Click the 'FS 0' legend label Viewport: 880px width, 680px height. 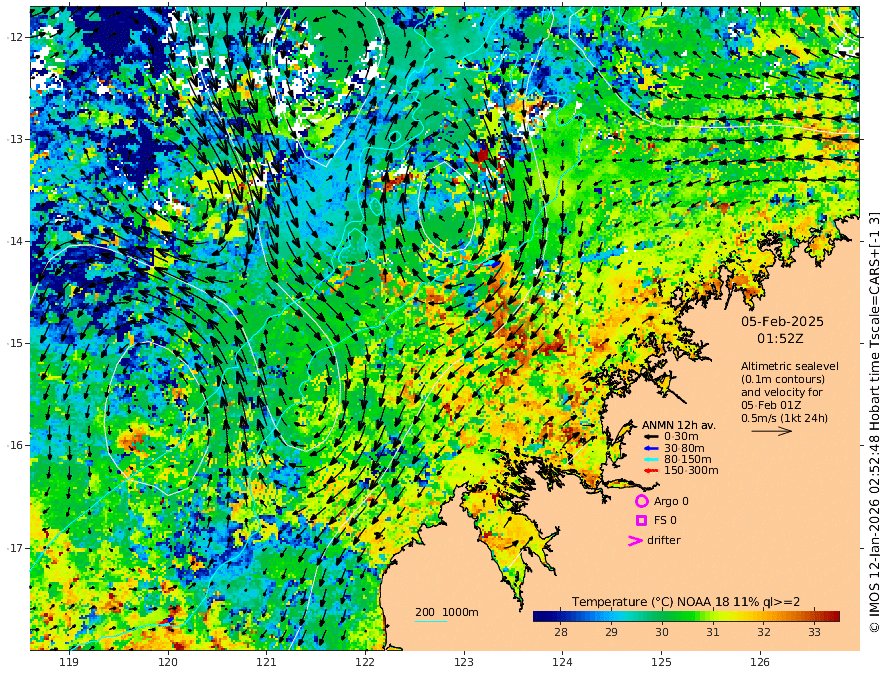pos(665,521)
